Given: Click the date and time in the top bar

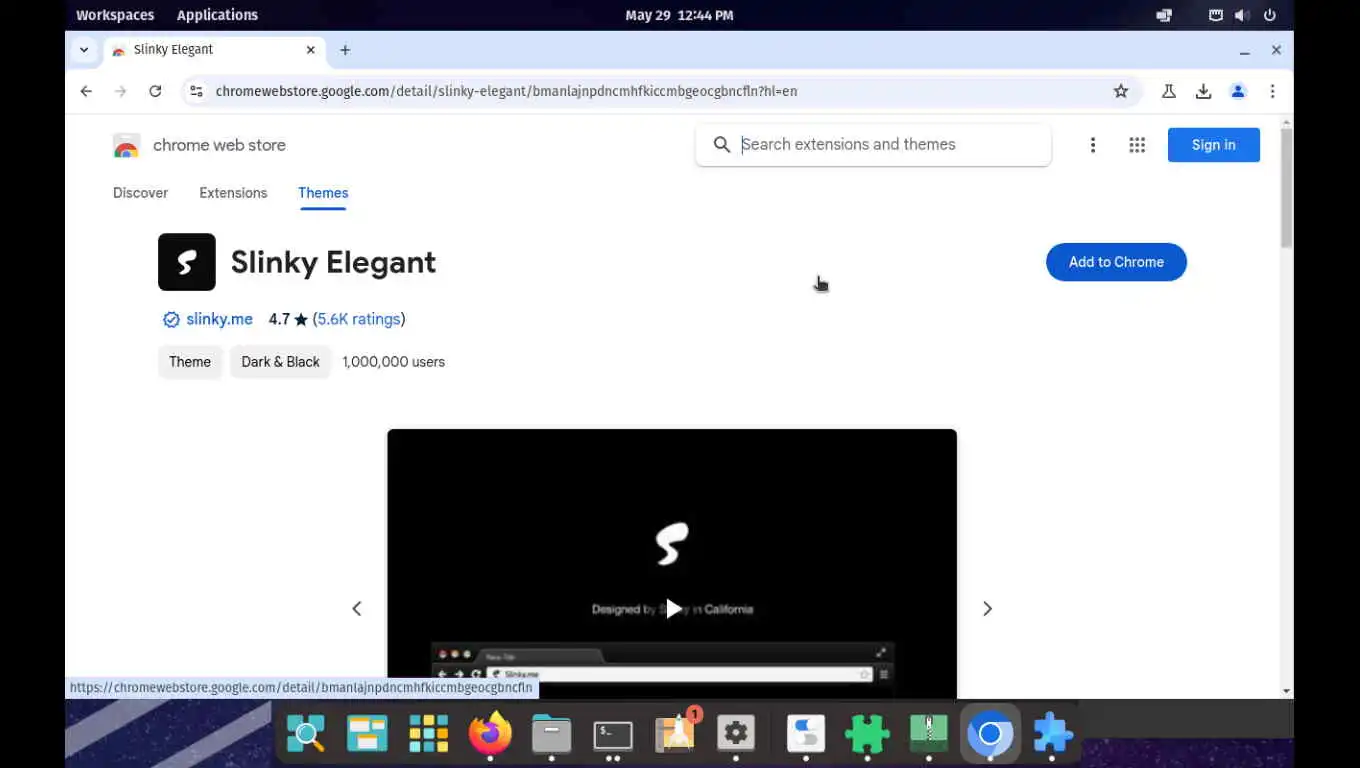Looking at the screenshot, I should click(679, 15).
